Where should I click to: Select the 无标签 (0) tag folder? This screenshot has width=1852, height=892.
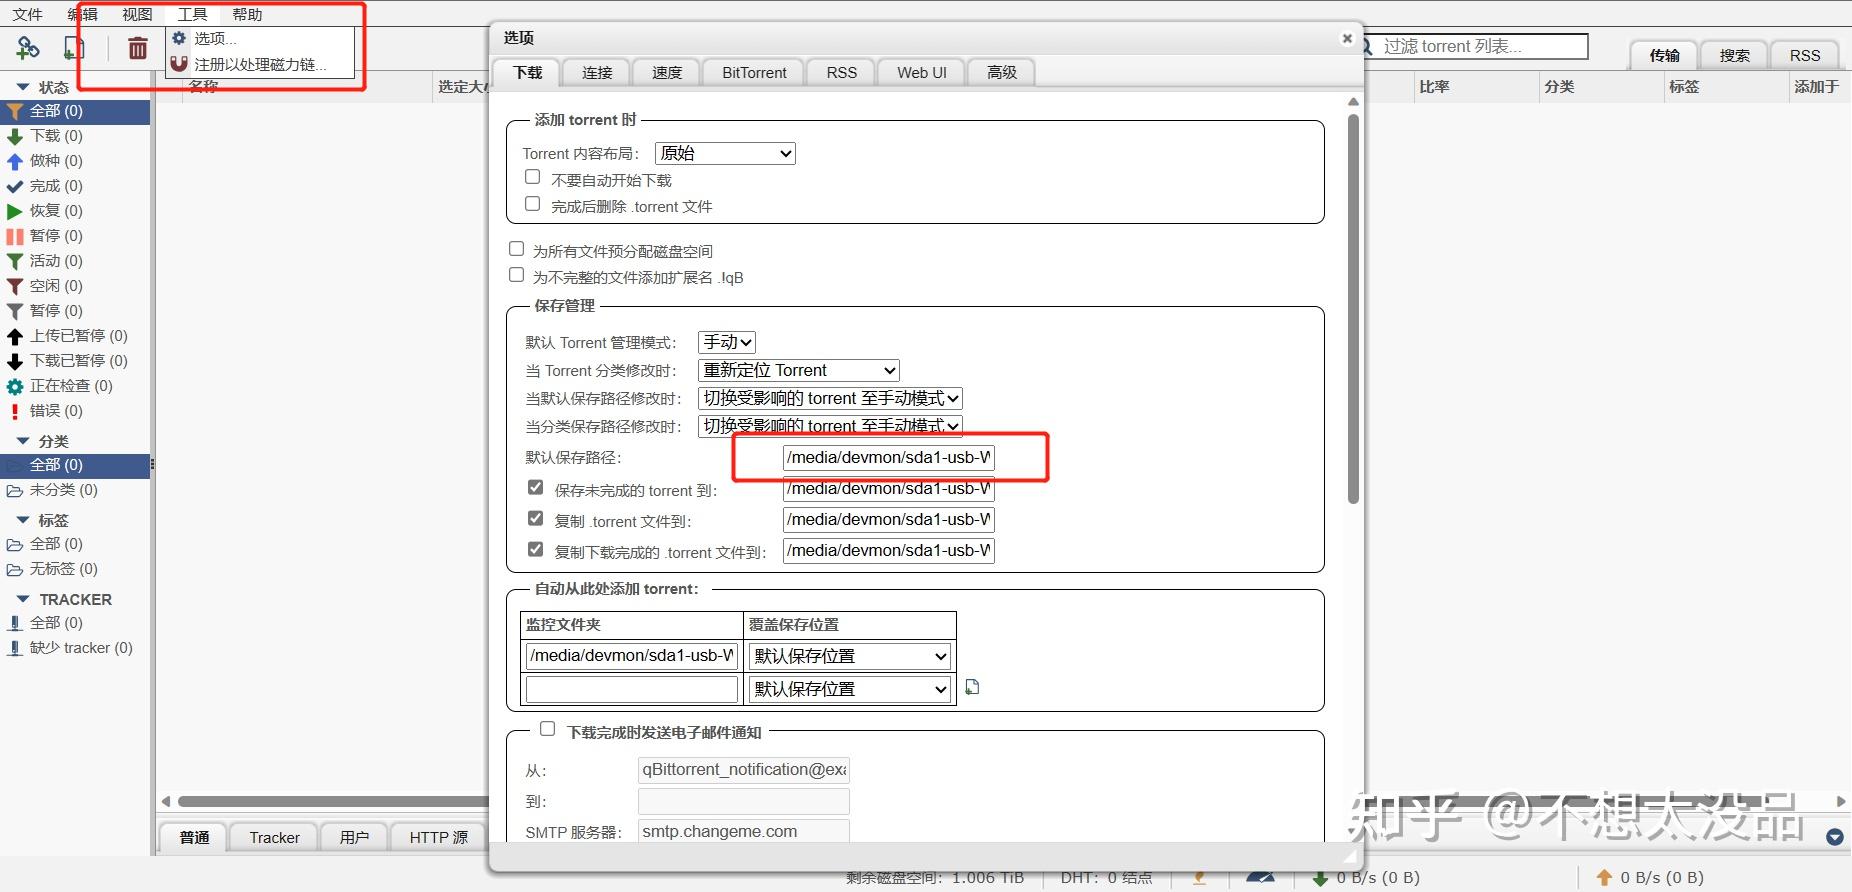click(75, 569)
